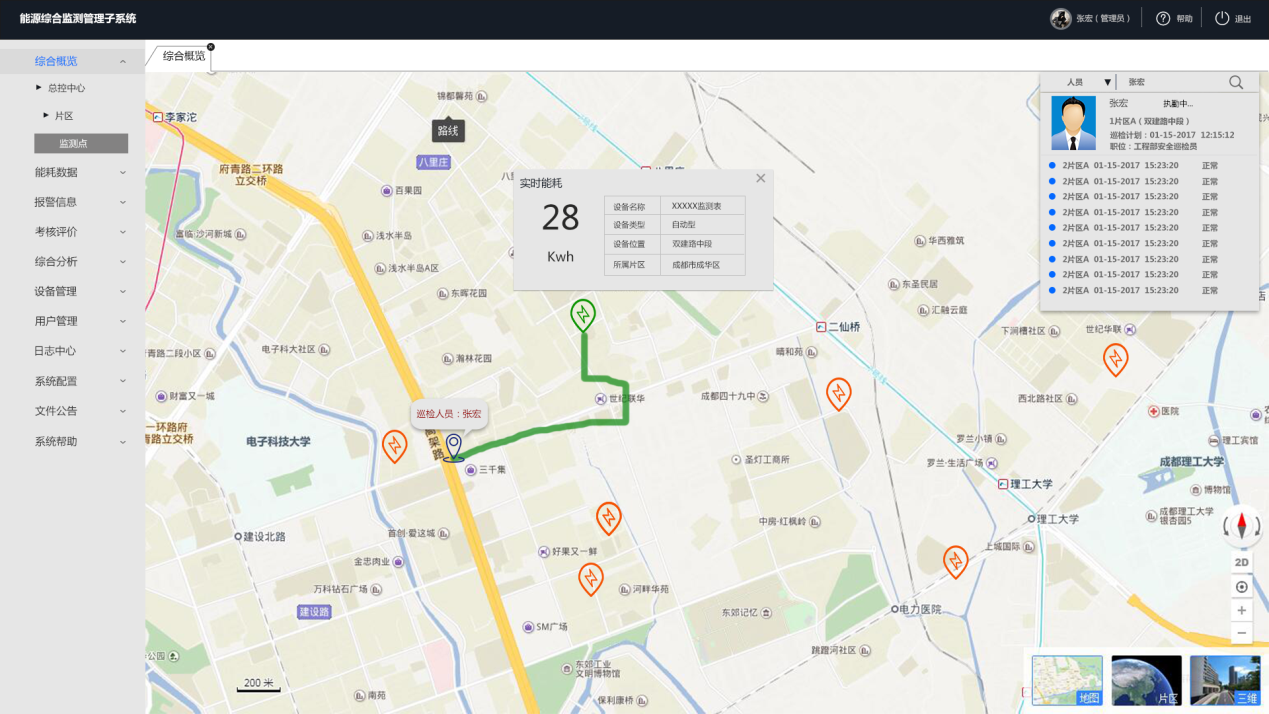
Task: Click the locate-me target icon on map
Action: point(1242,587)
